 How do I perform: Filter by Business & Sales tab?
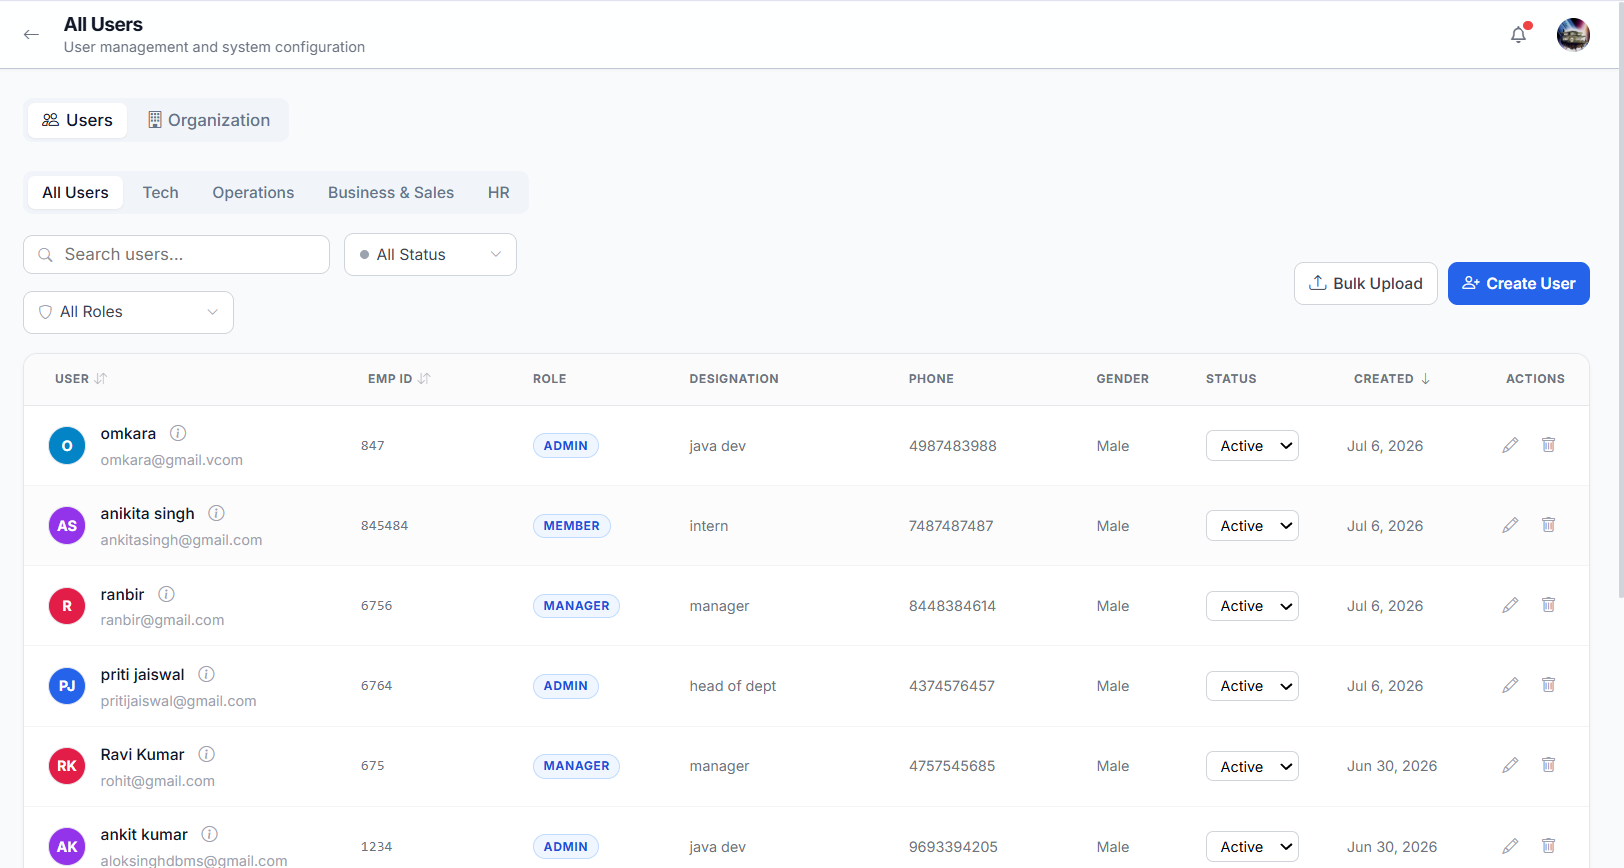point(391,192)
